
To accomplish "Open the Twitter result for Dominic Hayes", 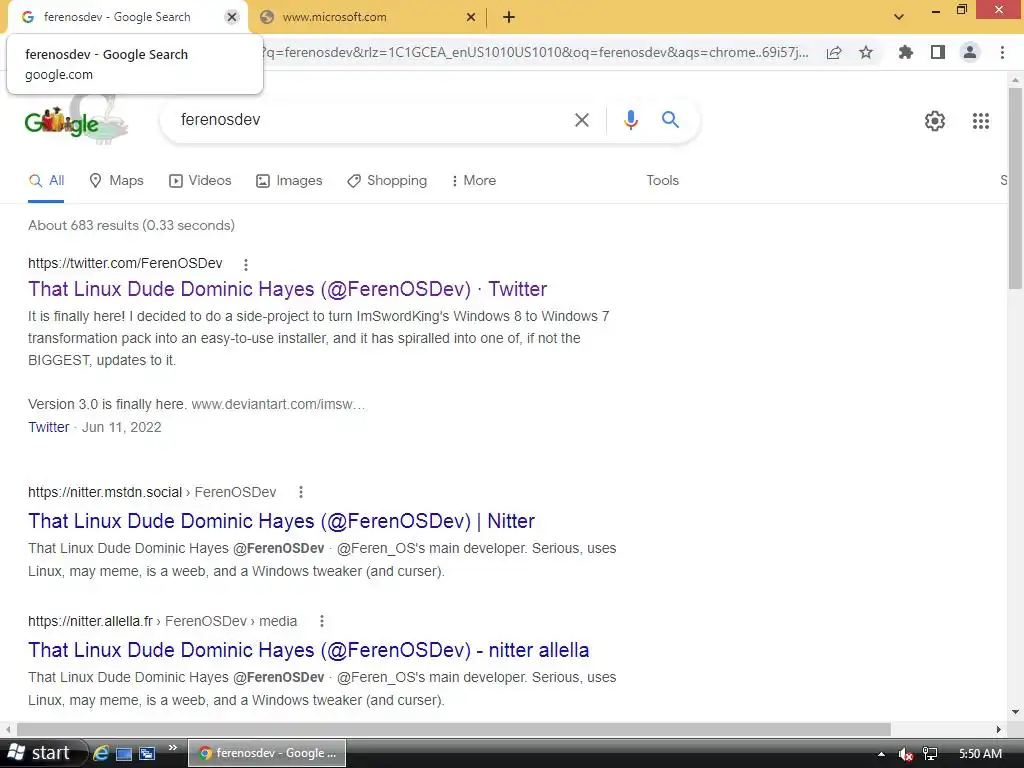I will (287, 289).
